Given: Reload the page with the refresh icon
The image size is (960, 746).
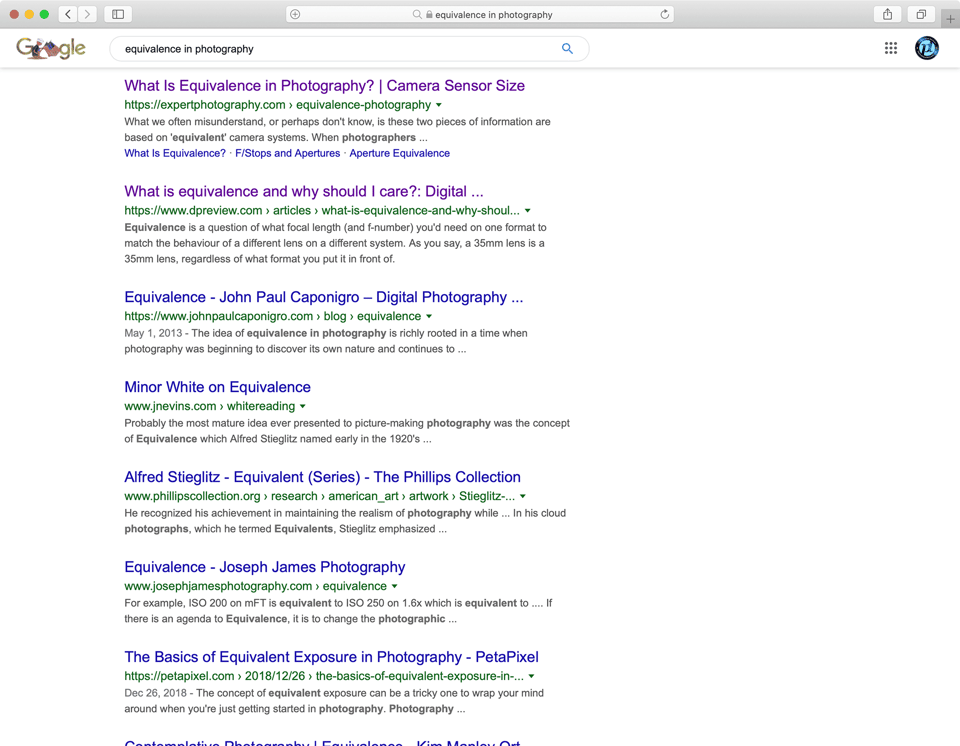Looking at the screenshot, I should pos(664,14).
